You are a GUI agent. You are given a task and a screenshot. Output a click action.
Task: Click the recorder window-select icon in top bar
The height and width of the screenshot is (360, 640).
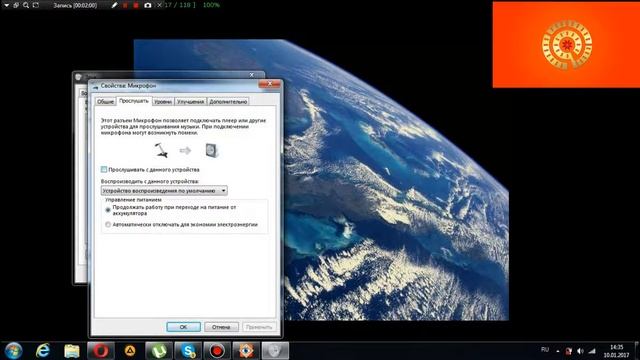tap(16, 5)
